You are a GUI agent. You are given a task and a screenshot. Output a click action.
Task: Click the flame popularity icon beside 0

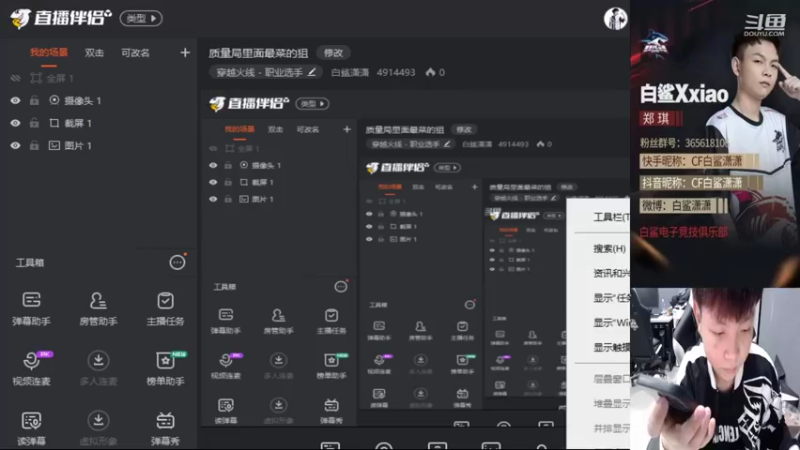coord(430,72)
